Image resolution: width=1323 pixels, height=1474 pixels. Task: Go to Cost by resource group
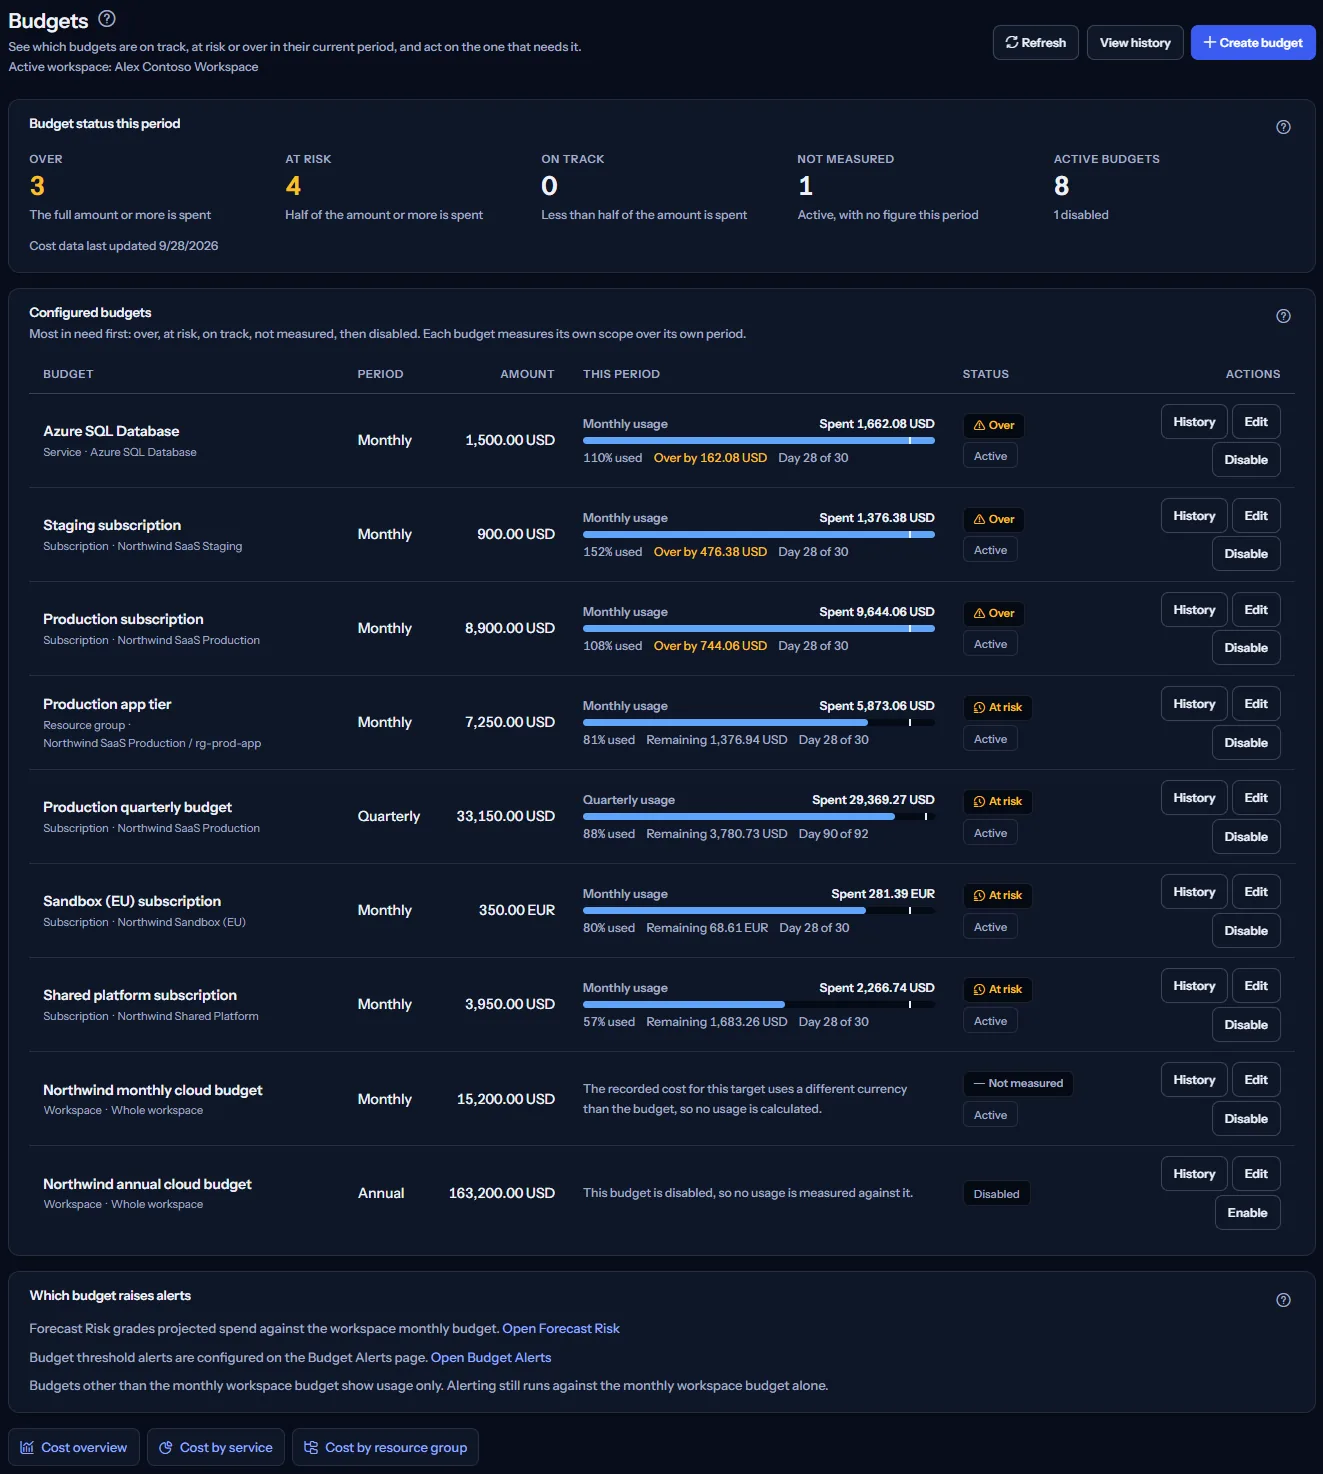point(385,1448)
